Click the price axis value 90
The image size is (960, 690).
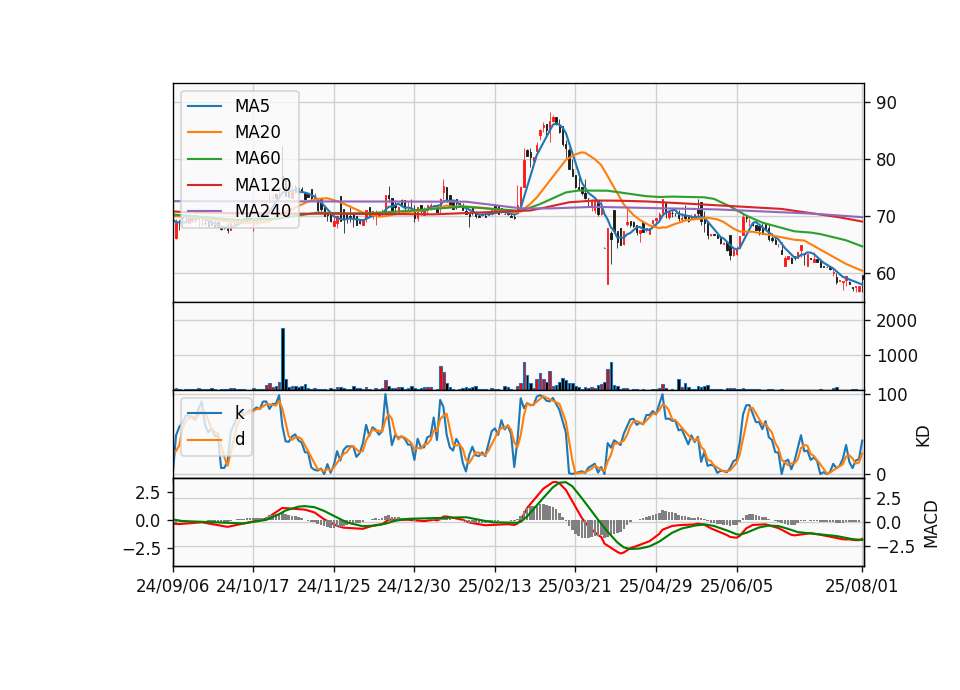pos(886,103)
